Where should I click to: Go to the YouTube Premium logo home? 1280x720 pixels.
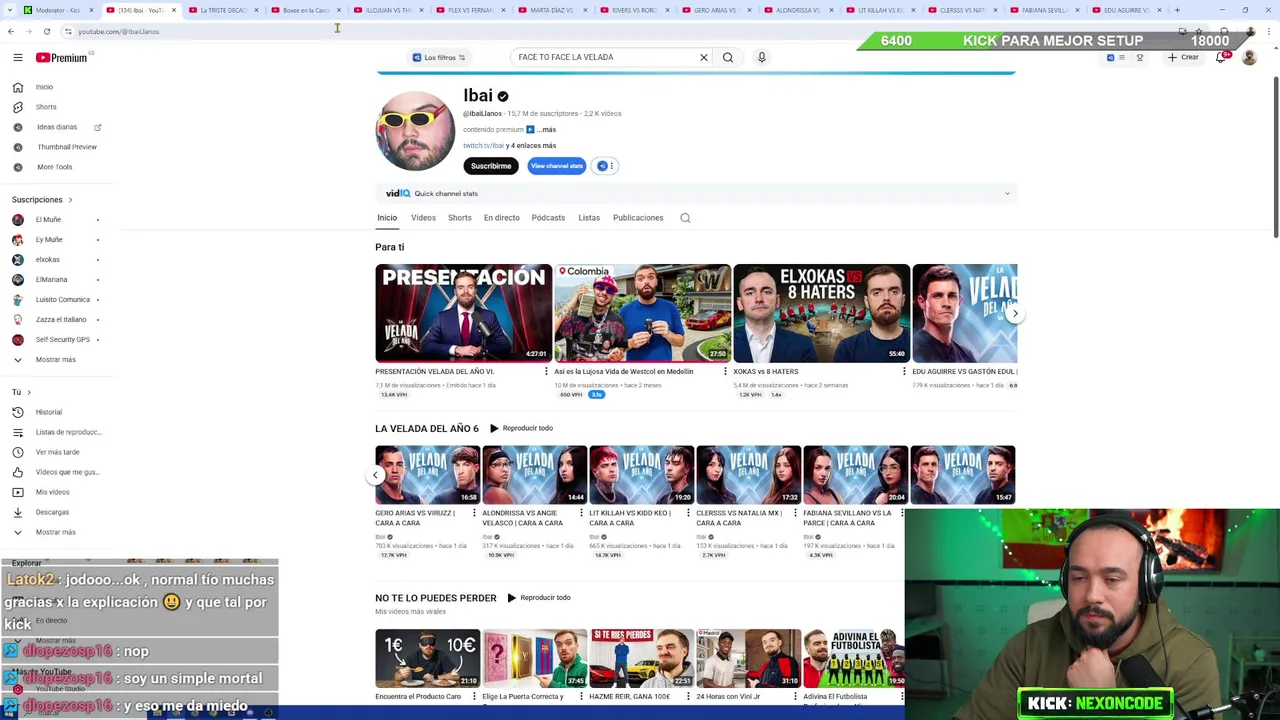click(x=63, y=58)
